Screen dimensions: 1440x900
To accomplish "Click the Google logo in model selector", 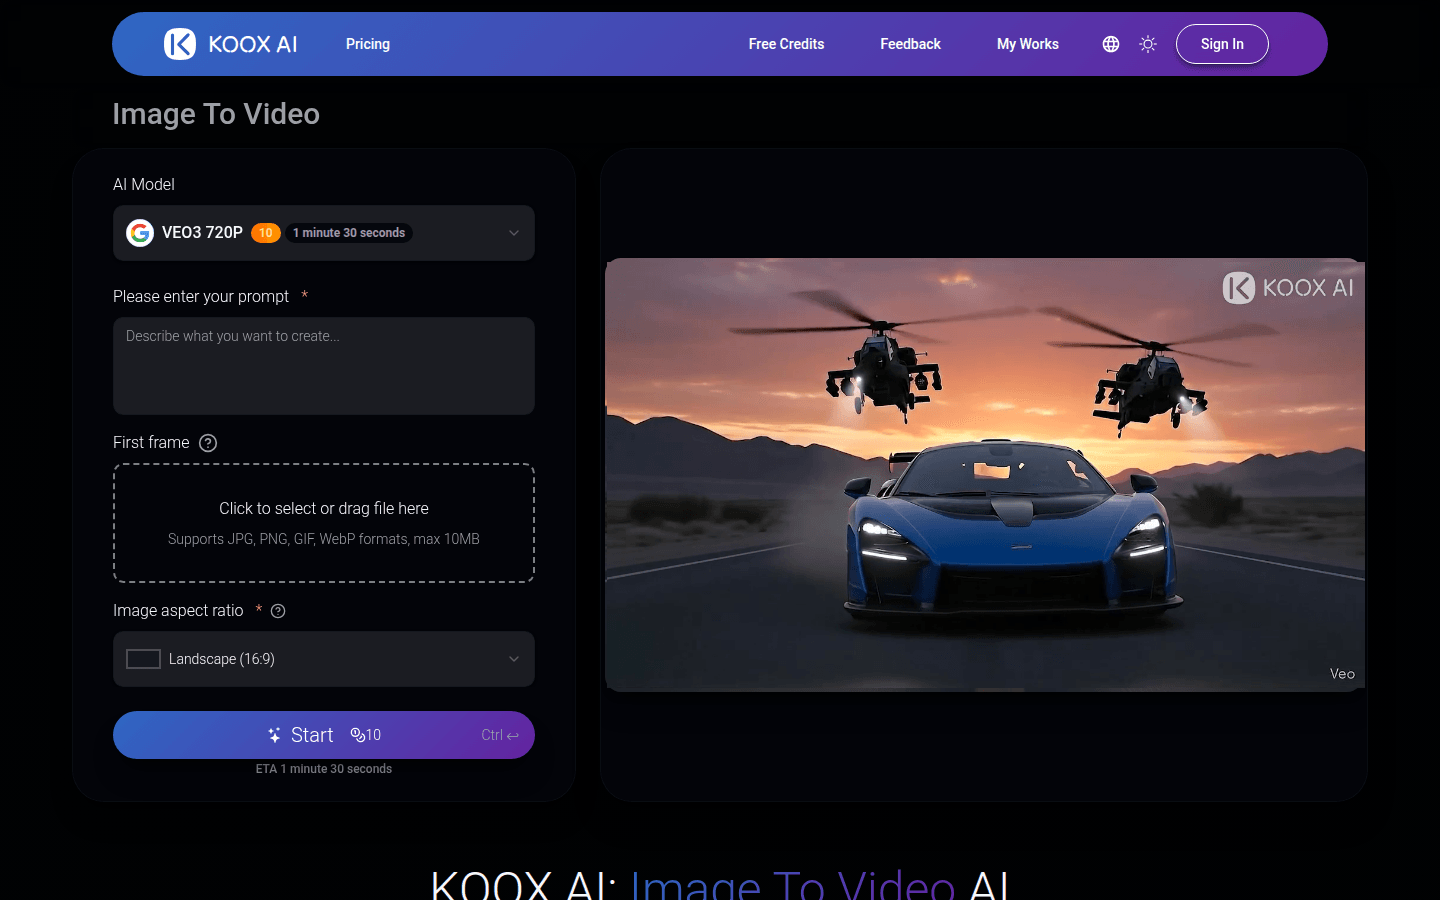I will pos(140,233).
